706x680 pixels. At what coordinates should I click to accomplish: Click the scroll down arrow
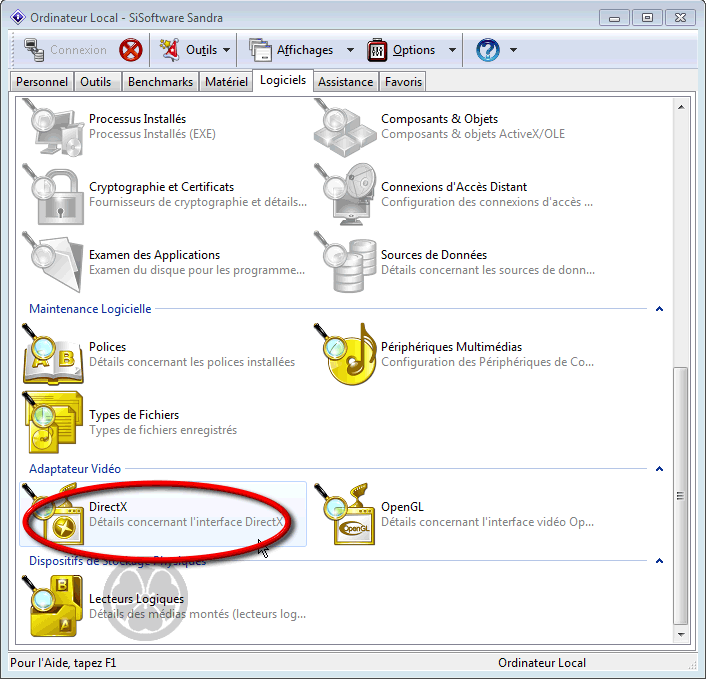click(681, 635)
